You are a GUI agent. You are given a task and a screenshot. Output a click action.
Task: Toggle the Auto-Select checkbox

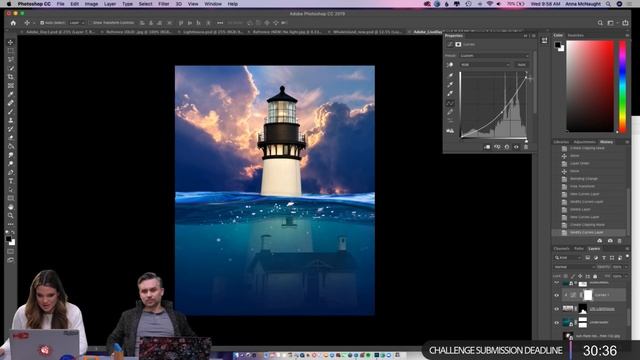pyautogui.click(x=42, y=23)
